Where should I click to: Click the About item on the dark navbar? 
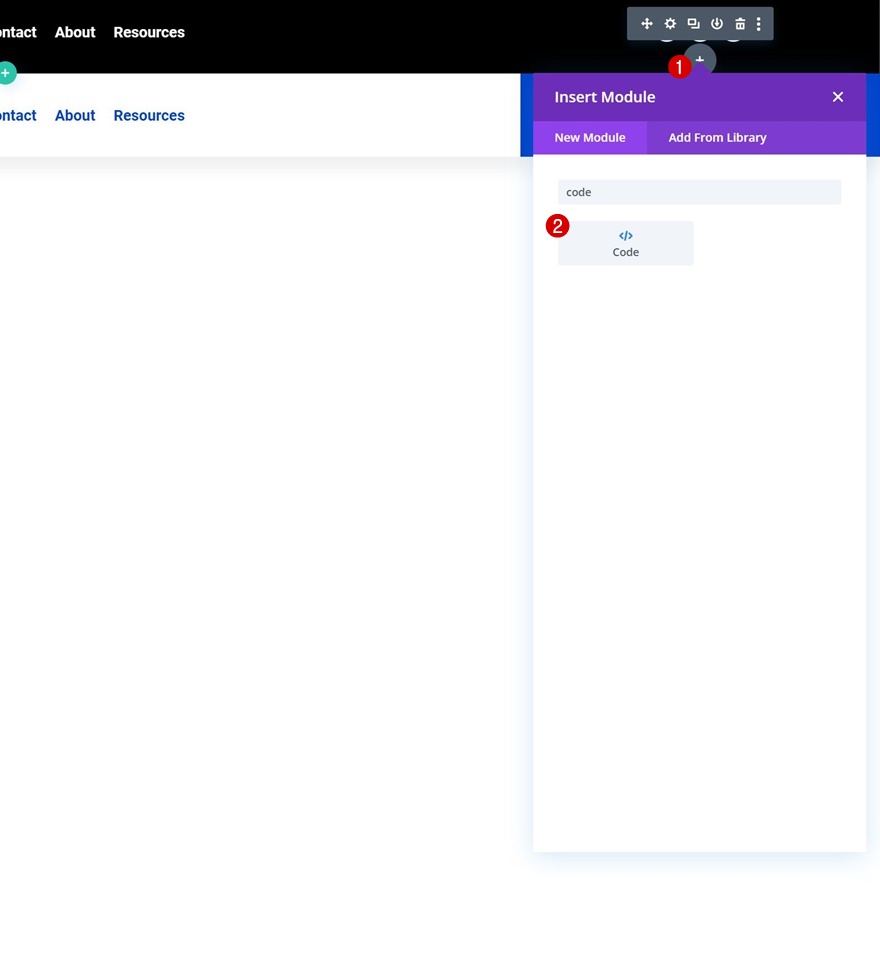[74, 31]
